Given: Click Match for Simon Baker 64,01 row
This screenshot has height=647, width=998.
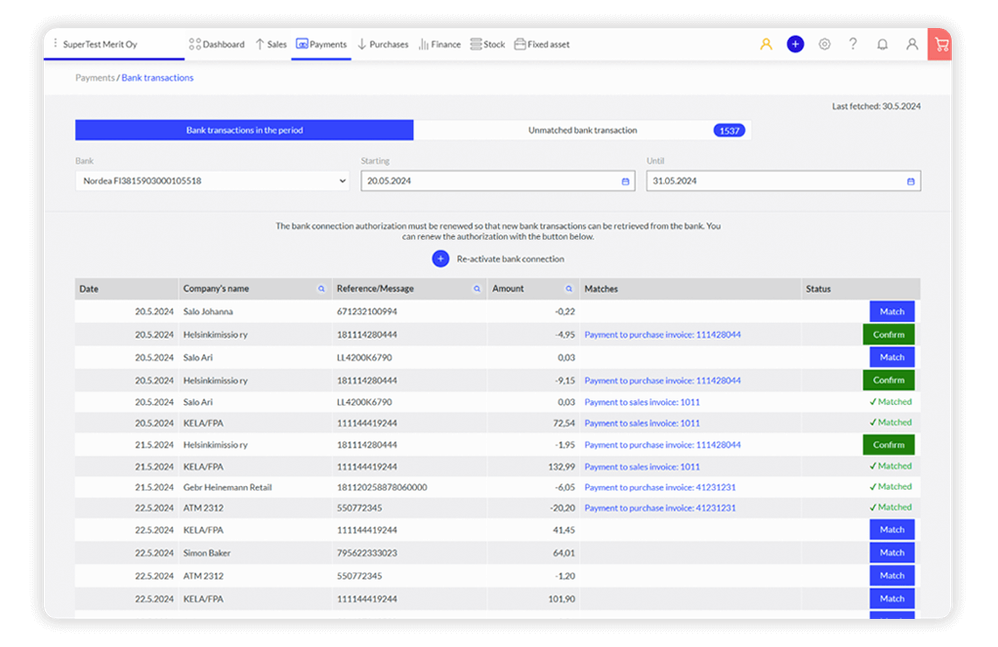Looking at the screenshot, I should coord(892,552).
